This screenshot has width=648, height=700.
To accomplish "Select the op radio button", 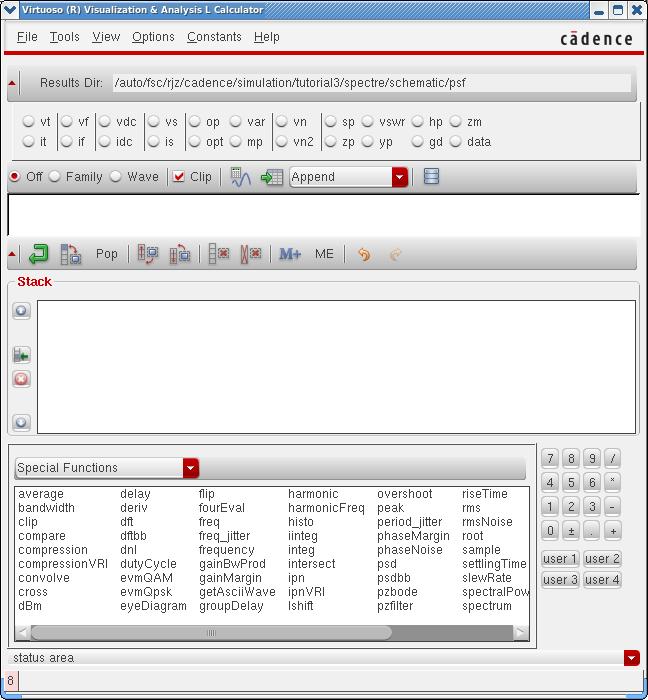I will pyautogui.click(x=195, y=121).
